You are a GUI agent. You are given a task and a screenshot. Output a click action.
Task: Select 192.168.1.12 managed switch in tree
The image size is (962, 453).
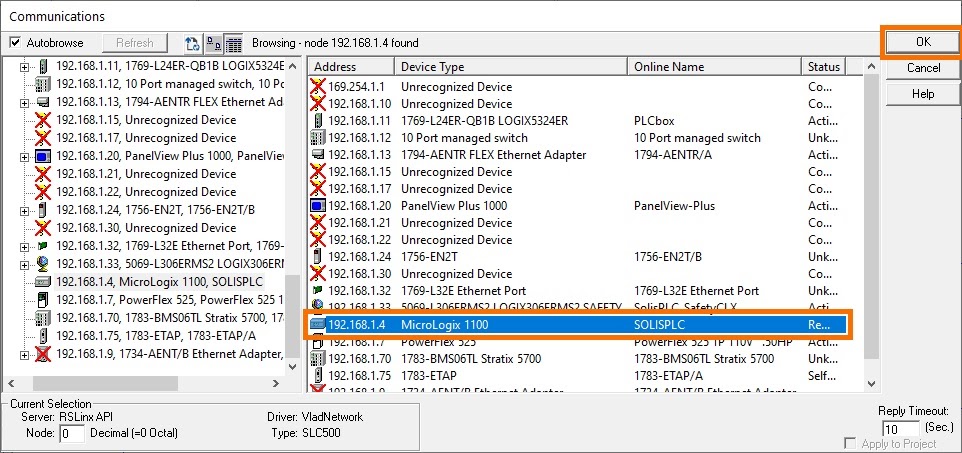click(171, 84)
